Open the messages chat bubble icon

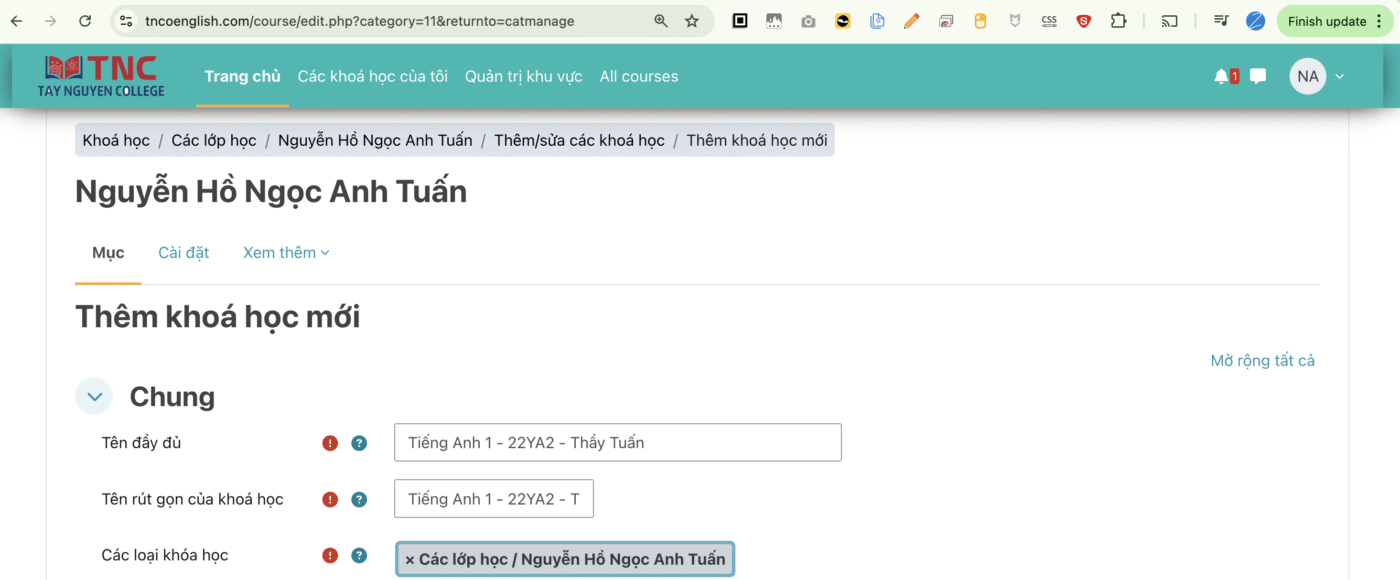pos(1258,76)
